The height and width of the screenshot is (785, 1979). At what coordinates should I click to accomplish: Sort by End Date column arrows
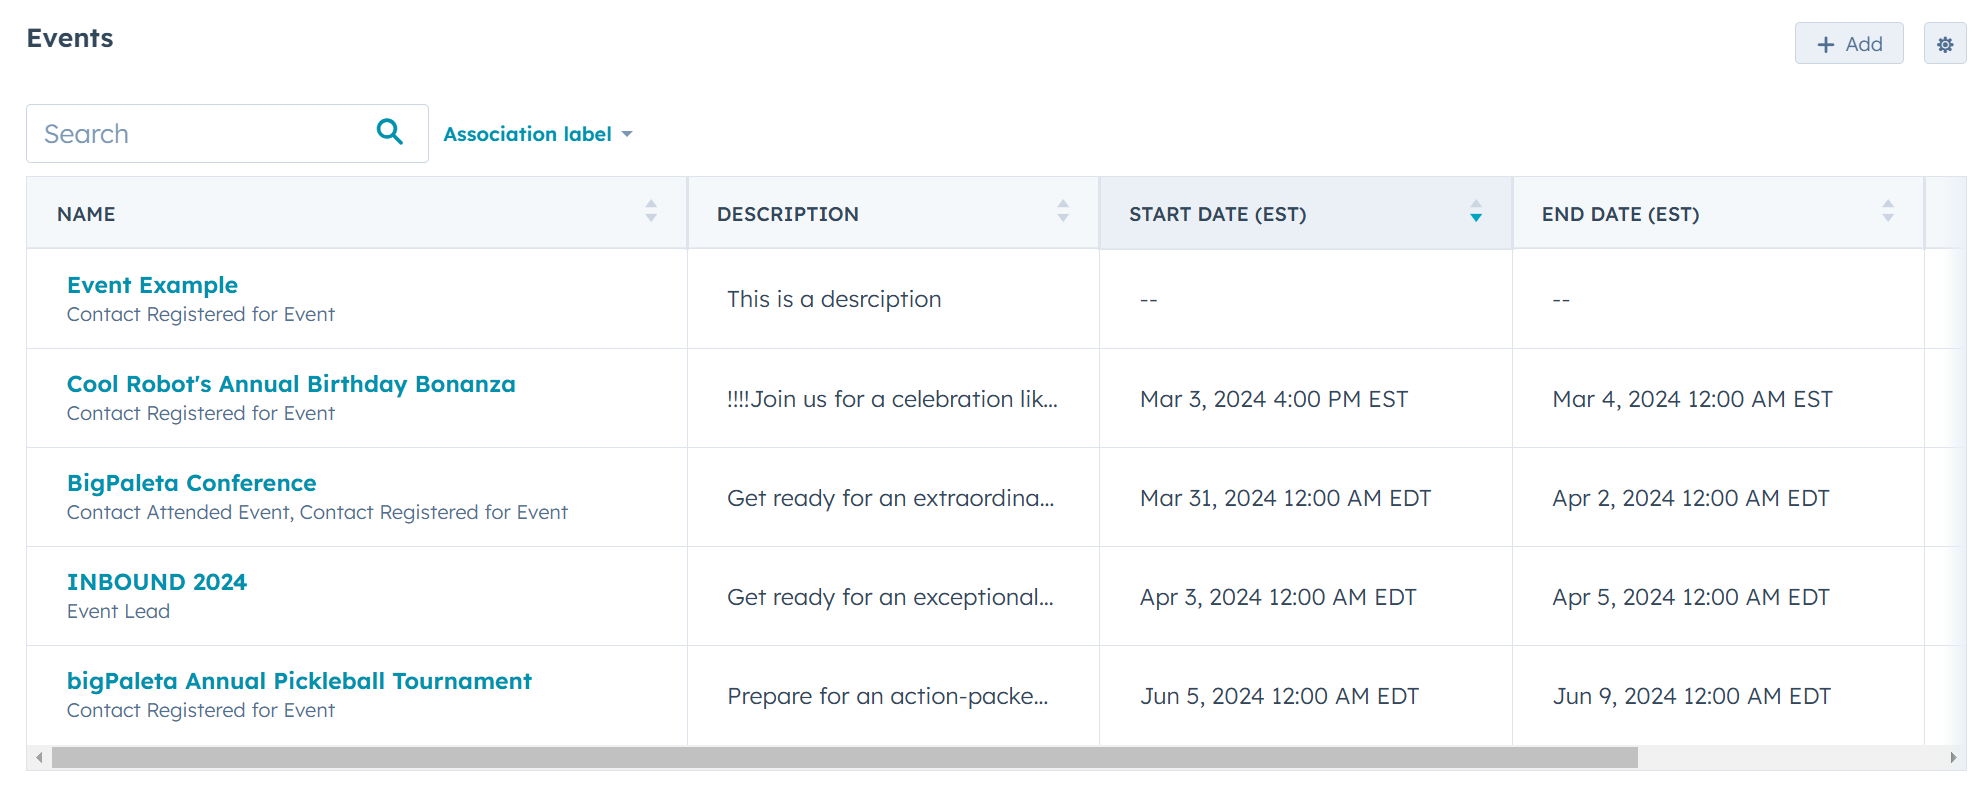pyautogui.click(x=1887, y=211)
